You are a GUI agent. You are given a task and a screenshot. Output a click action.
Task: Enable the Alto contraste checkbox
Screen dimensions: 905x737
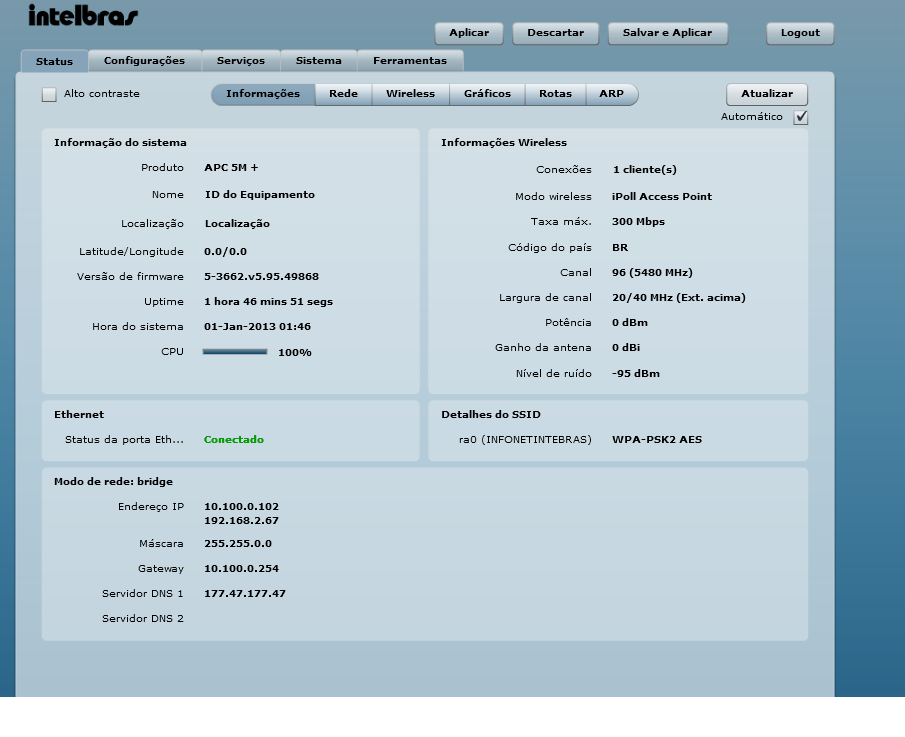click(x=49, y=95)
